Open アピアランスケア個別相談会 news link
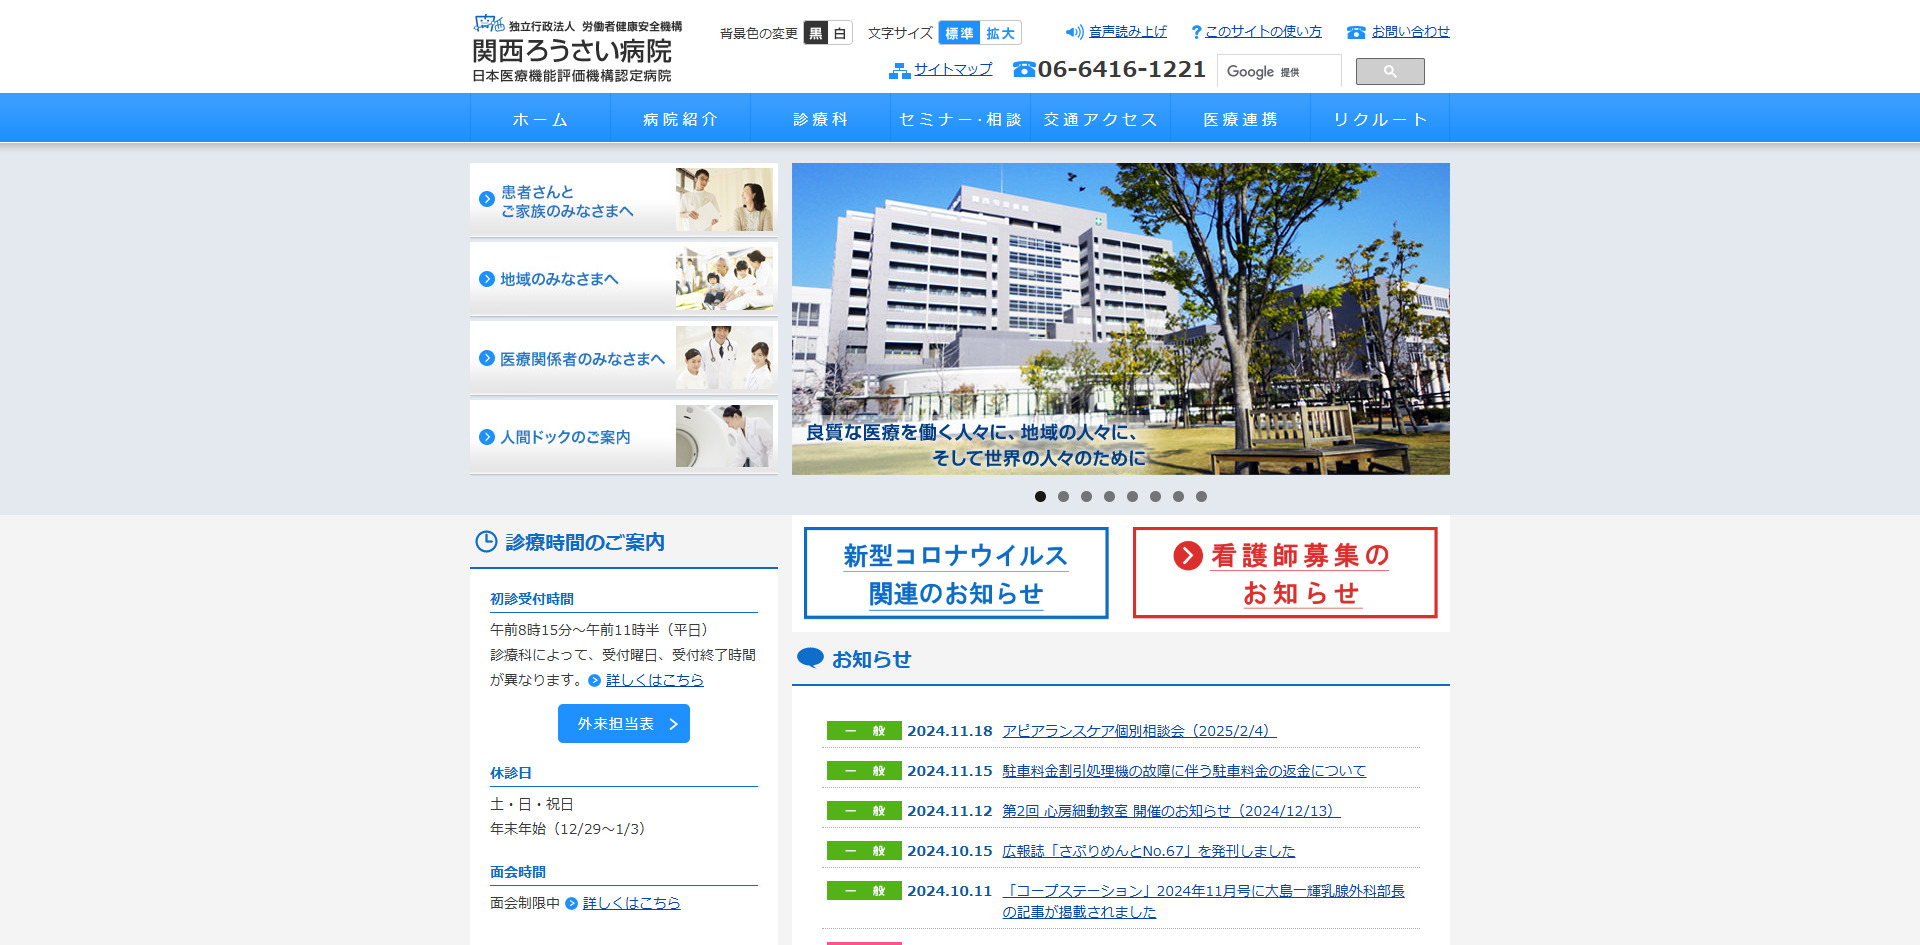Image resolution: width=1920 pixels, height=945 pixels. pyautogui.click(x=1139, y=731)
